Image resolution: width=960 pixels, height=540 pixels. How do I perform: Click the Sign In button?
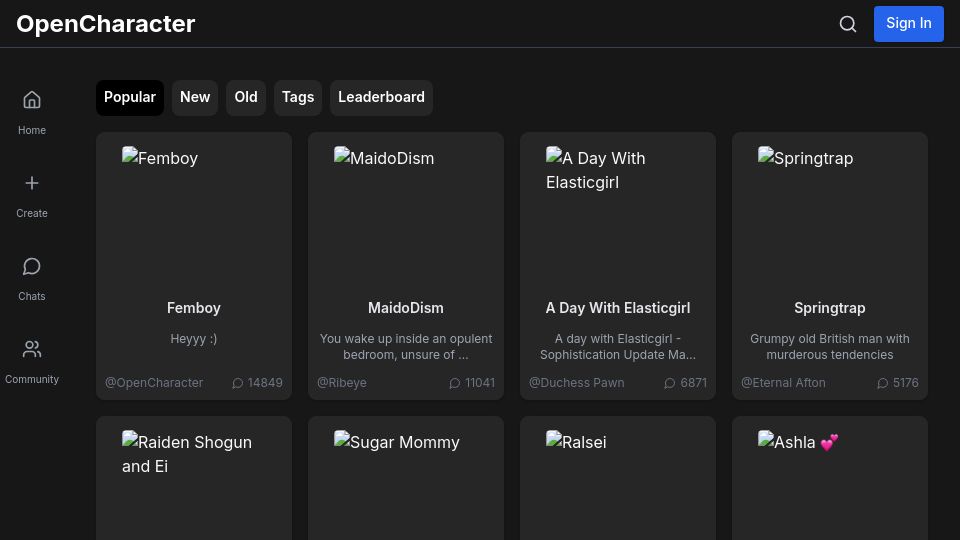(909, 24)
